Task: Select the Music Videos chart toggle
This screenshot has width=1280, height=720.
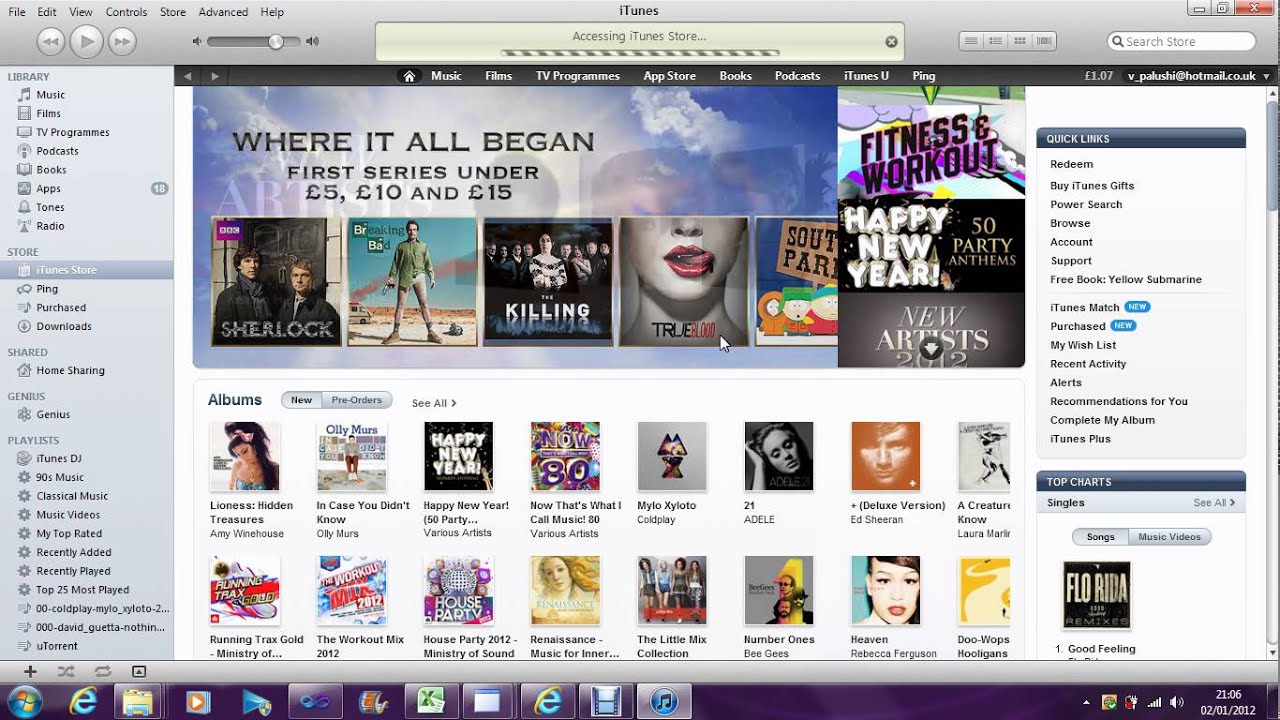Action: pyautogui.click(x=1169, y=537)
